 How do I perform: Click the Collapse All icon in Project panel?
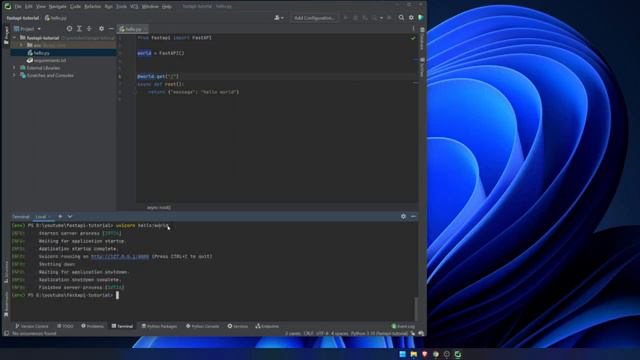point(89,29)
